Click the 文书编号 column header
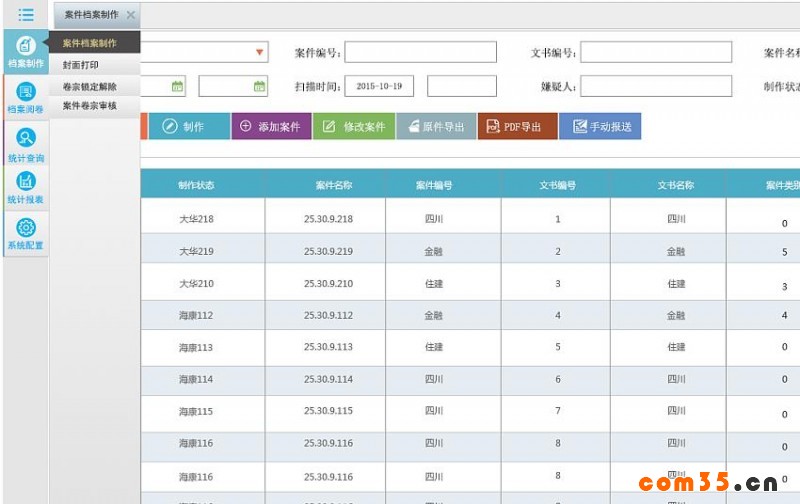 tap(558, 185)
